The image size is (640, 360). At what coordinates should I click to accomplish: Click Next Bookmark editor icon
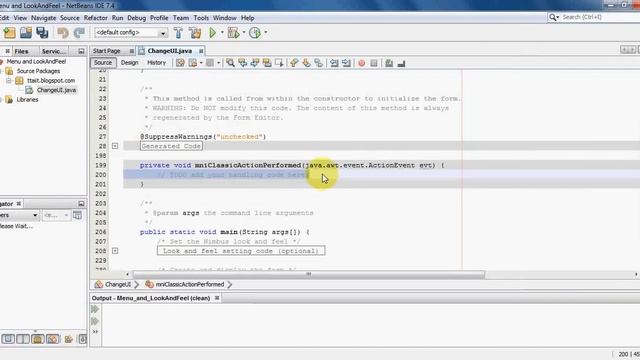pos(306,63)
